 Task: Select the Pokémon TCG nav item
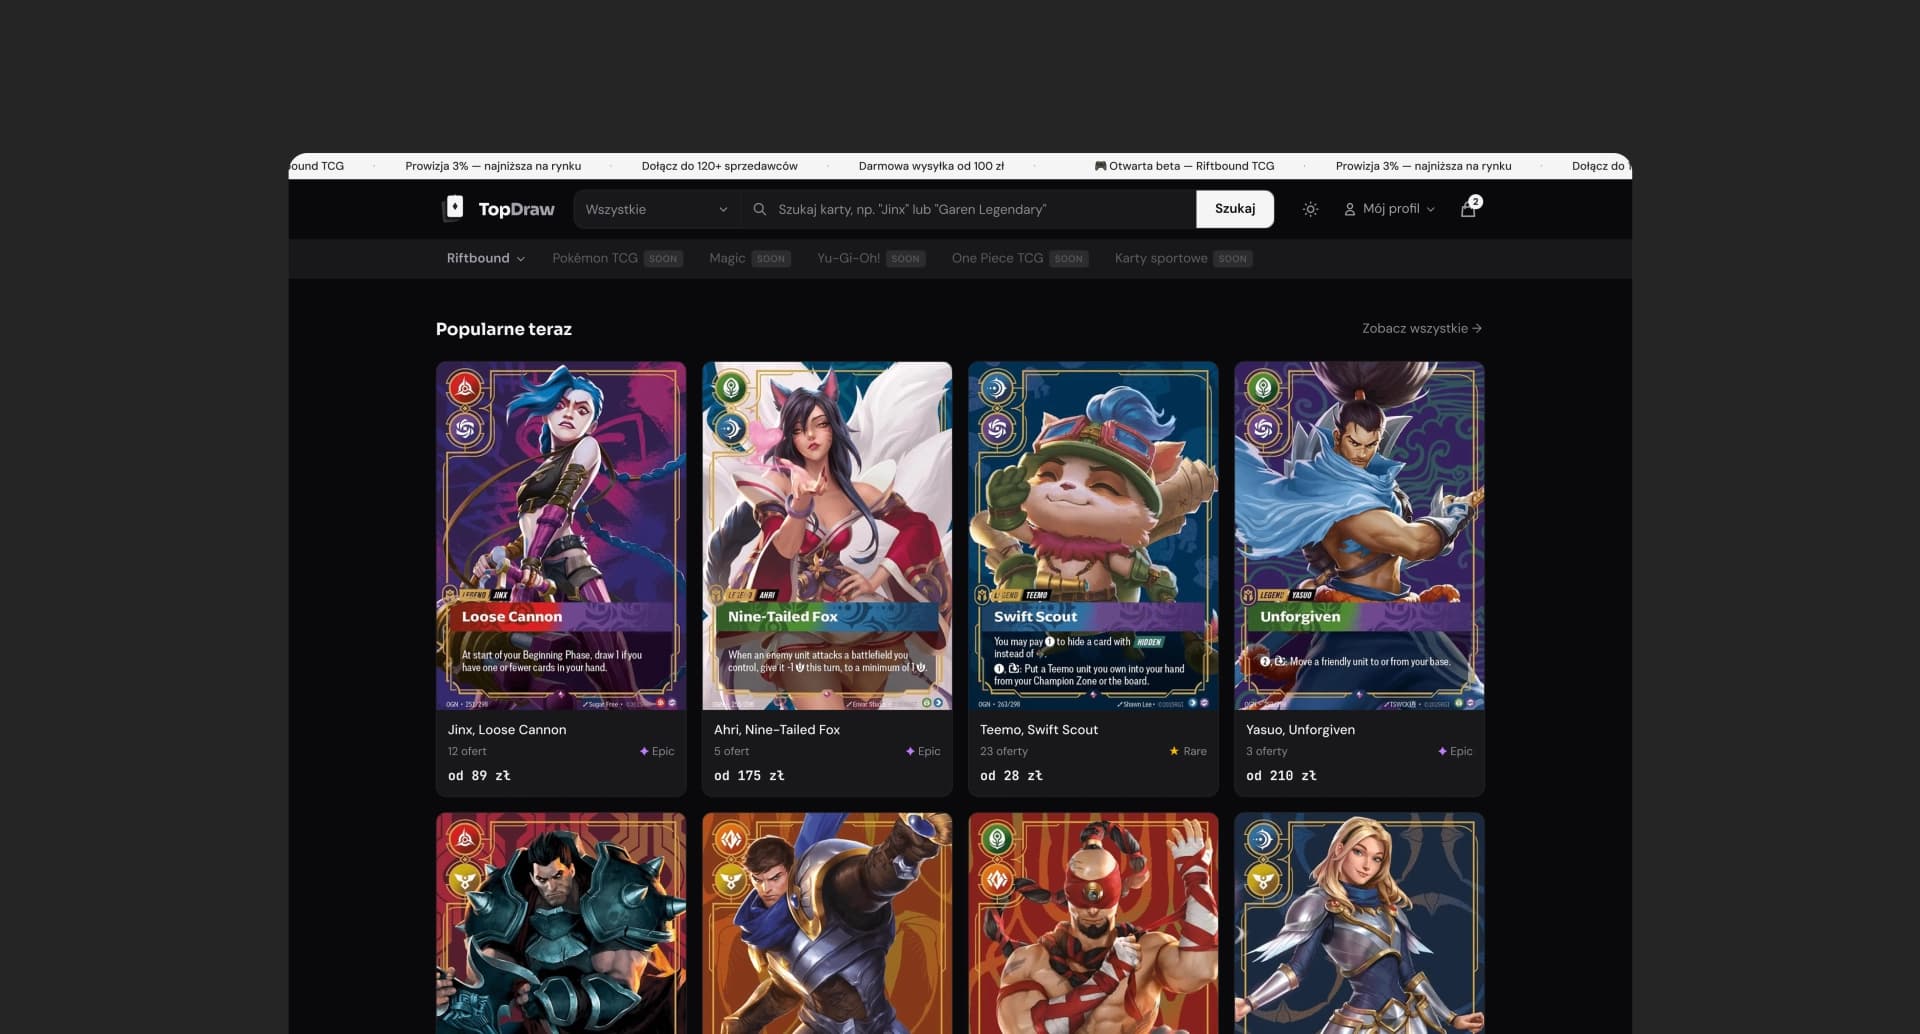(595, 258)
